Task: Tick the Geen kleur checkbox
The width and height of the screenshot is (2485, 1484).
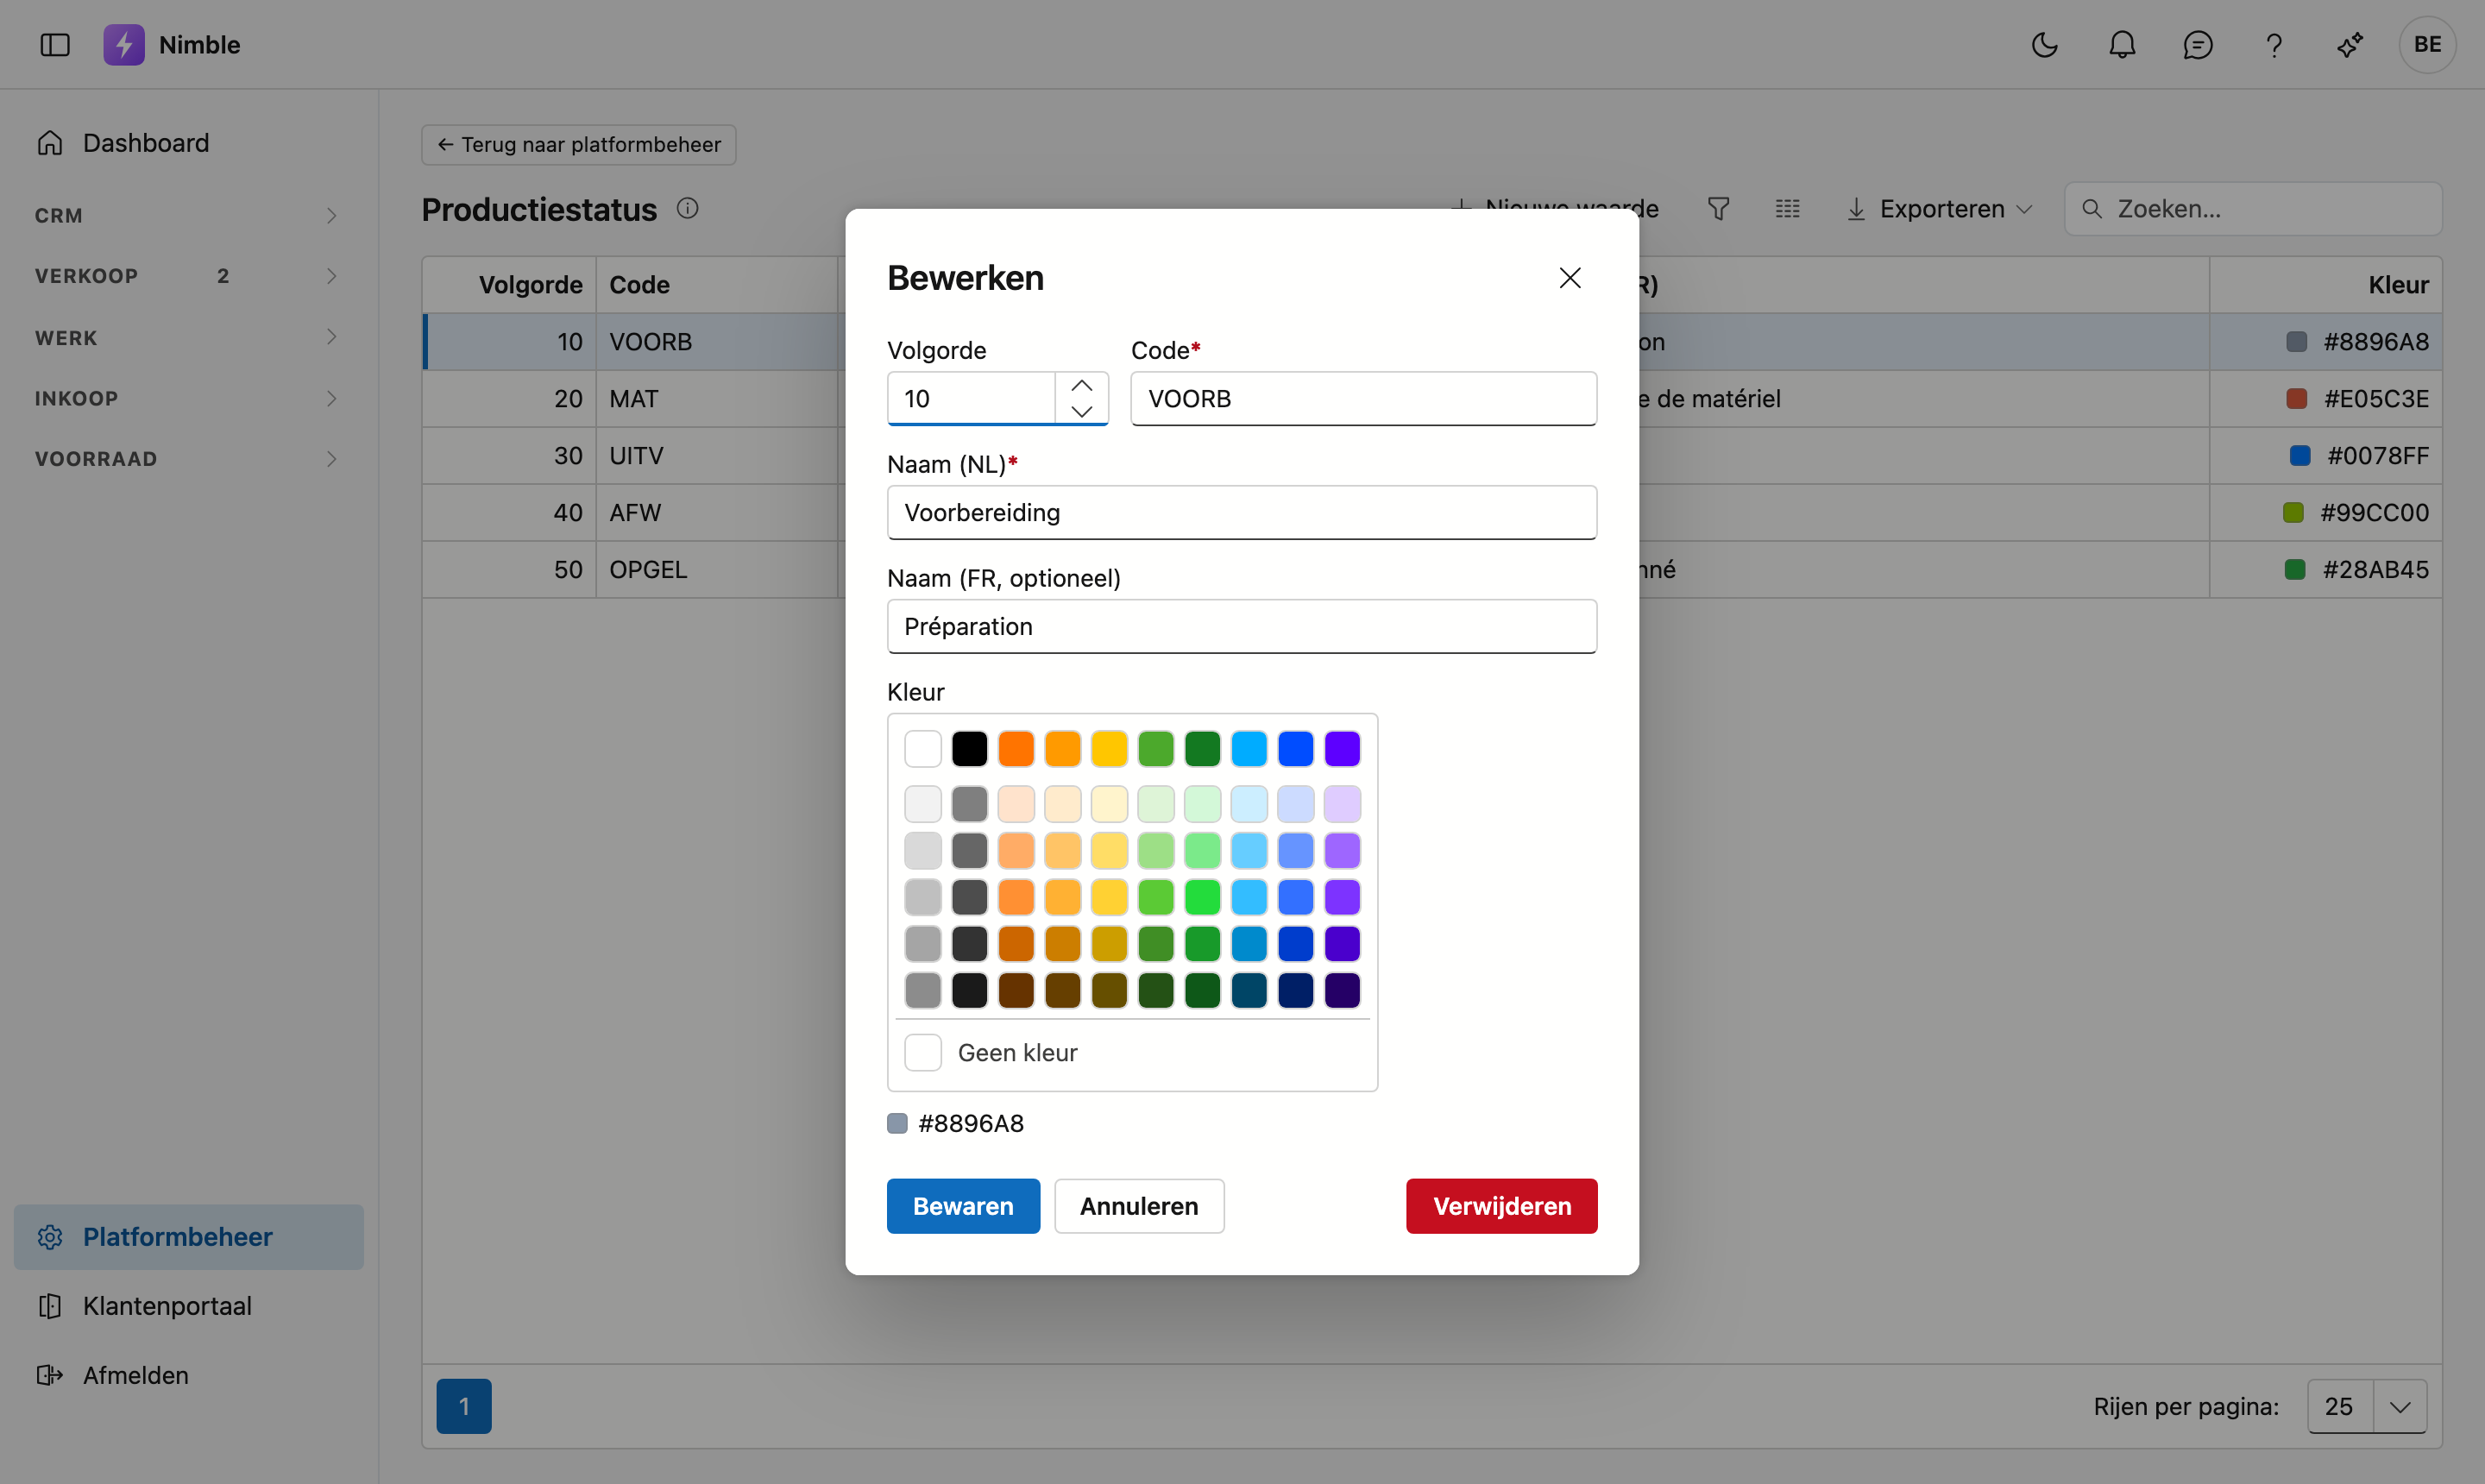Action: click(922, 1053)
